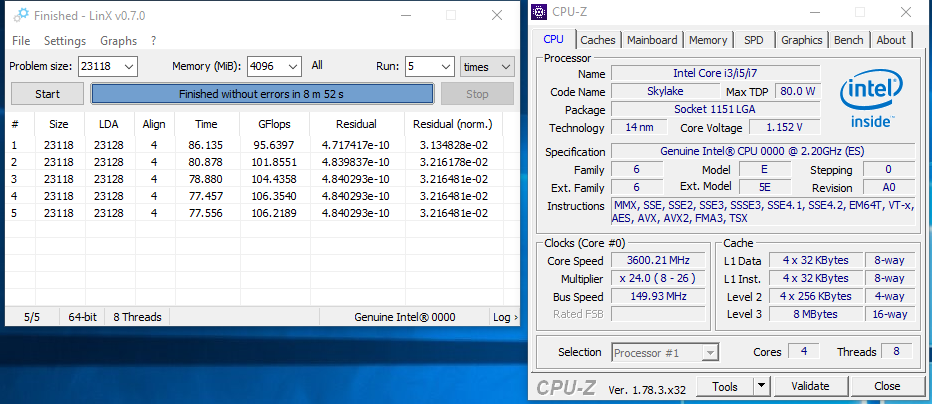Start the LinX stress test
This screenshot has height=404, width=932.
48,94
